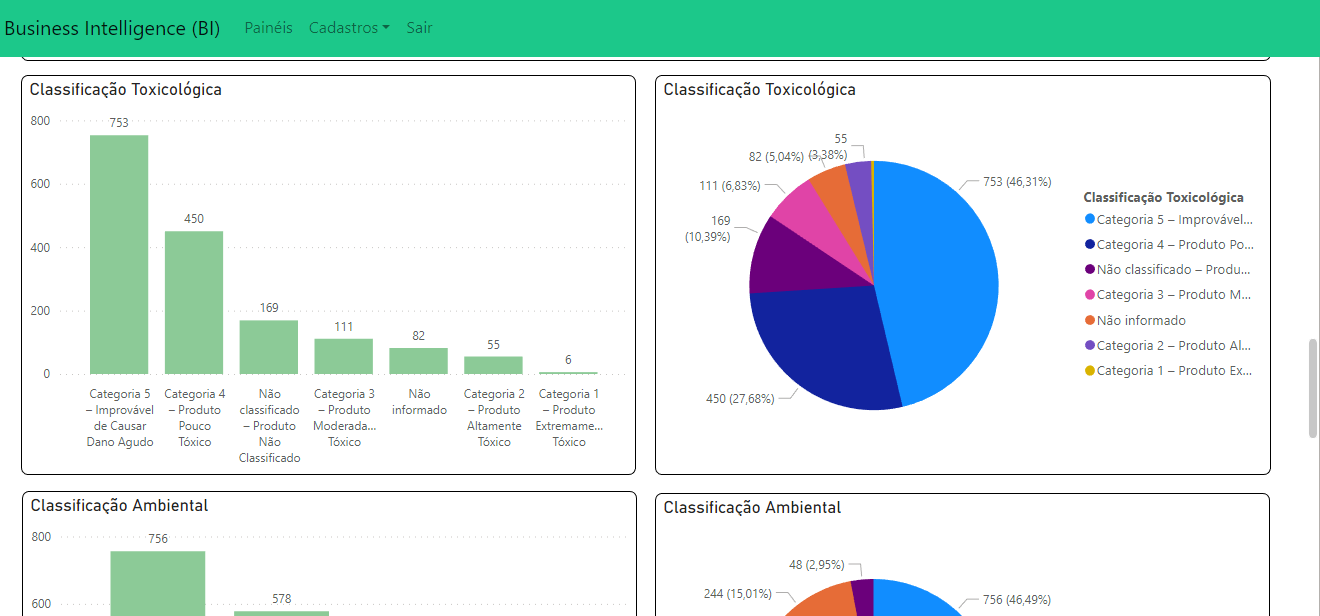Go to the Painéis menu item
Viewport: 1320px width, 616px height.
pyautogui.click(x=269, y=28)
